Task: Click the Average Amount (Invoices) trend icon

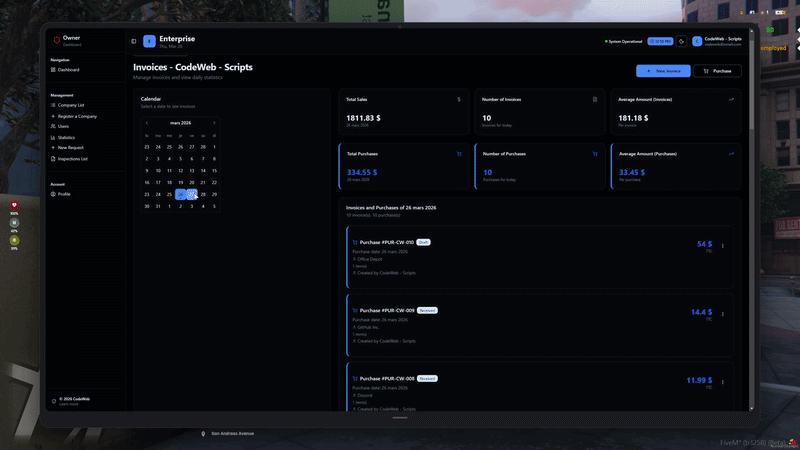Action: click(x=731, y=99)
